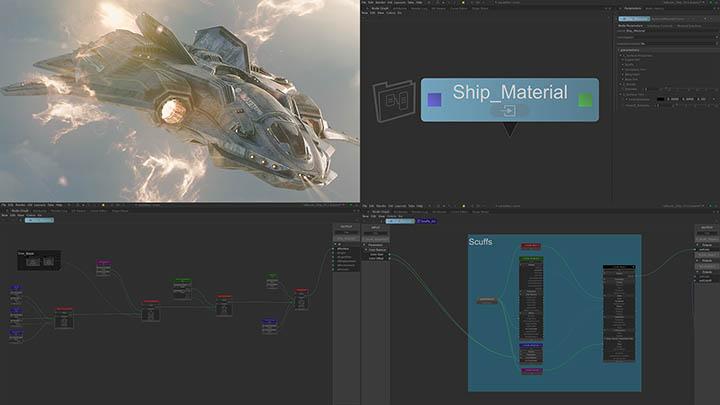Click the Scuffs backdrop title

pos(481,242)
